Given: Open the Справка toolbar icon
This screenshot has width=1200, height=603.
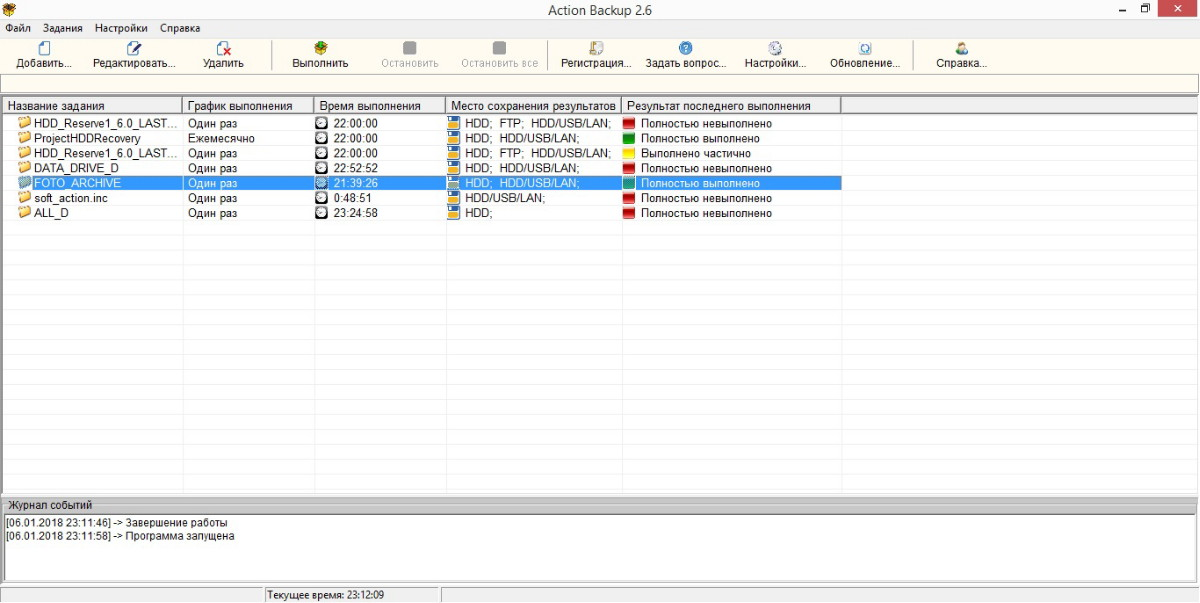Looking at the screenshot, I should coord(961,48).
